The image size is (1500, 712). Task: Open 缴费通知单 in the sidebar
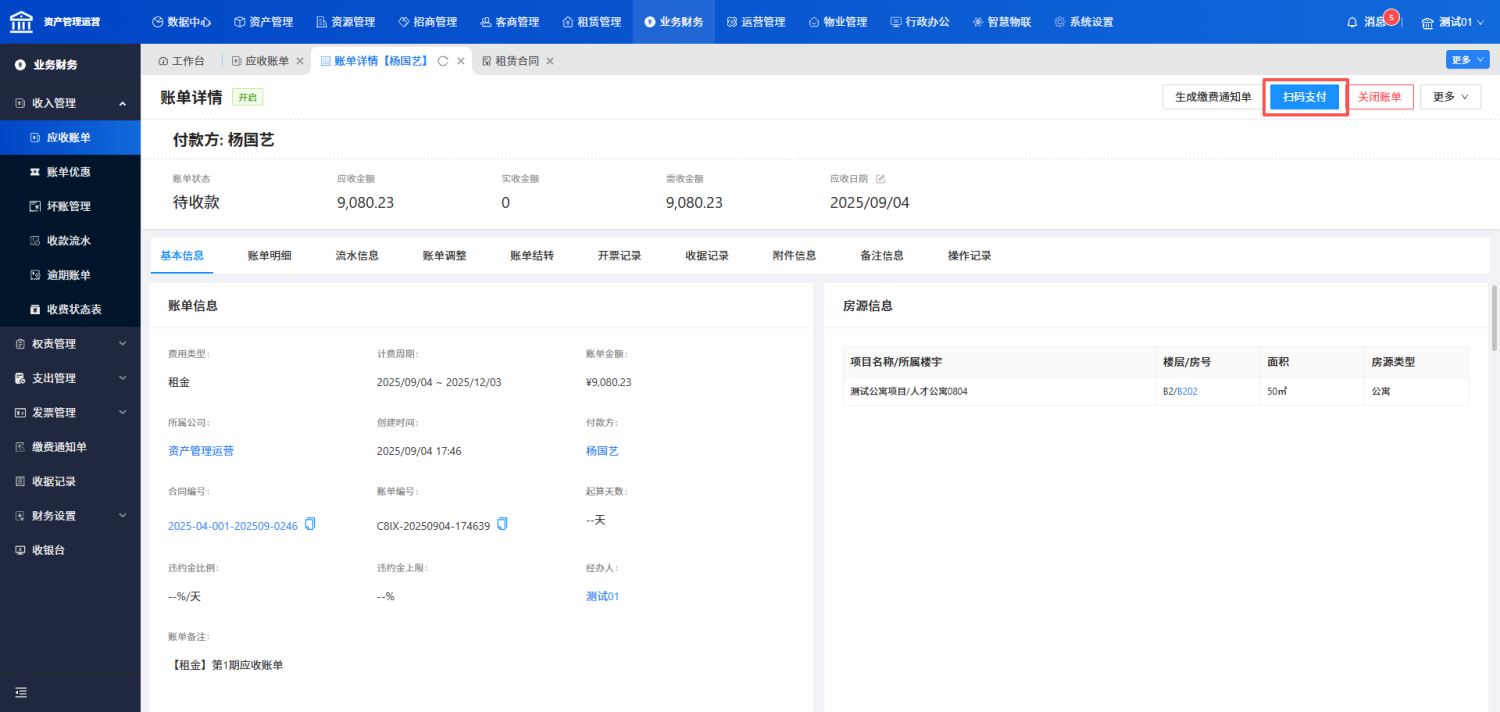click(x=70, y=447)
